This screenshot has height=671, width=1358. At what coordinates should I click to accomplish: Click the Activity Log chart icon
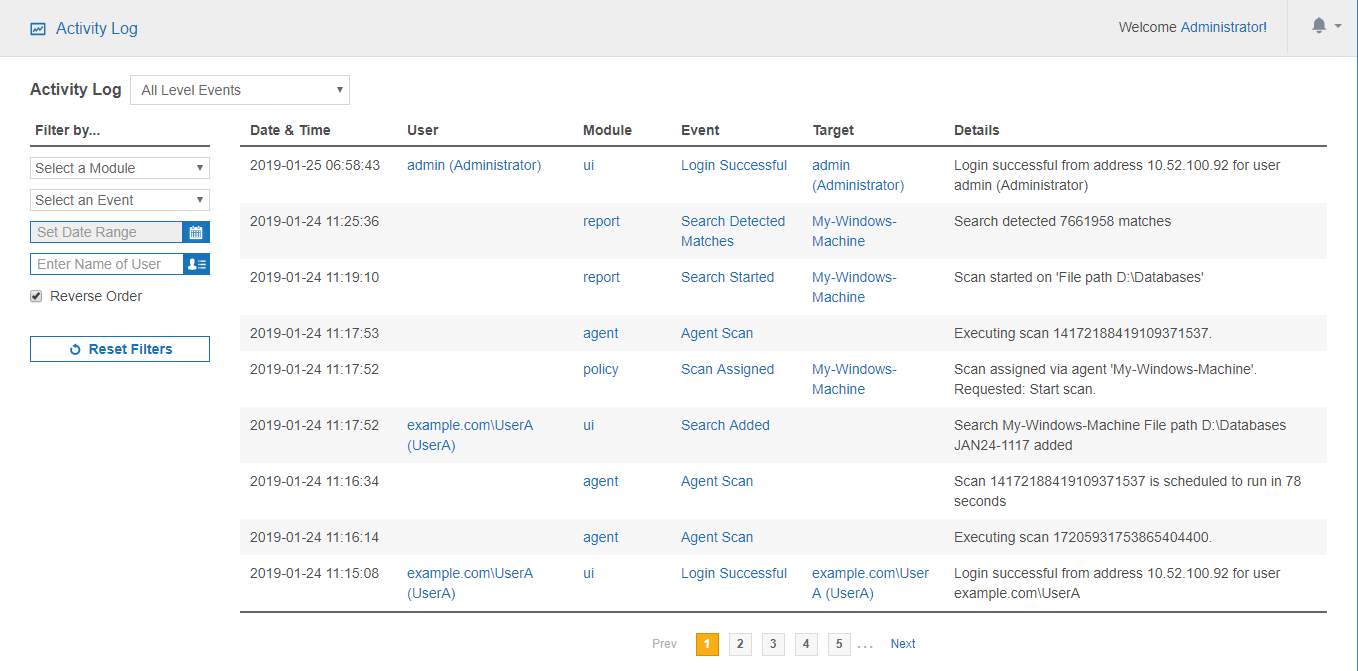pos(38,29)
